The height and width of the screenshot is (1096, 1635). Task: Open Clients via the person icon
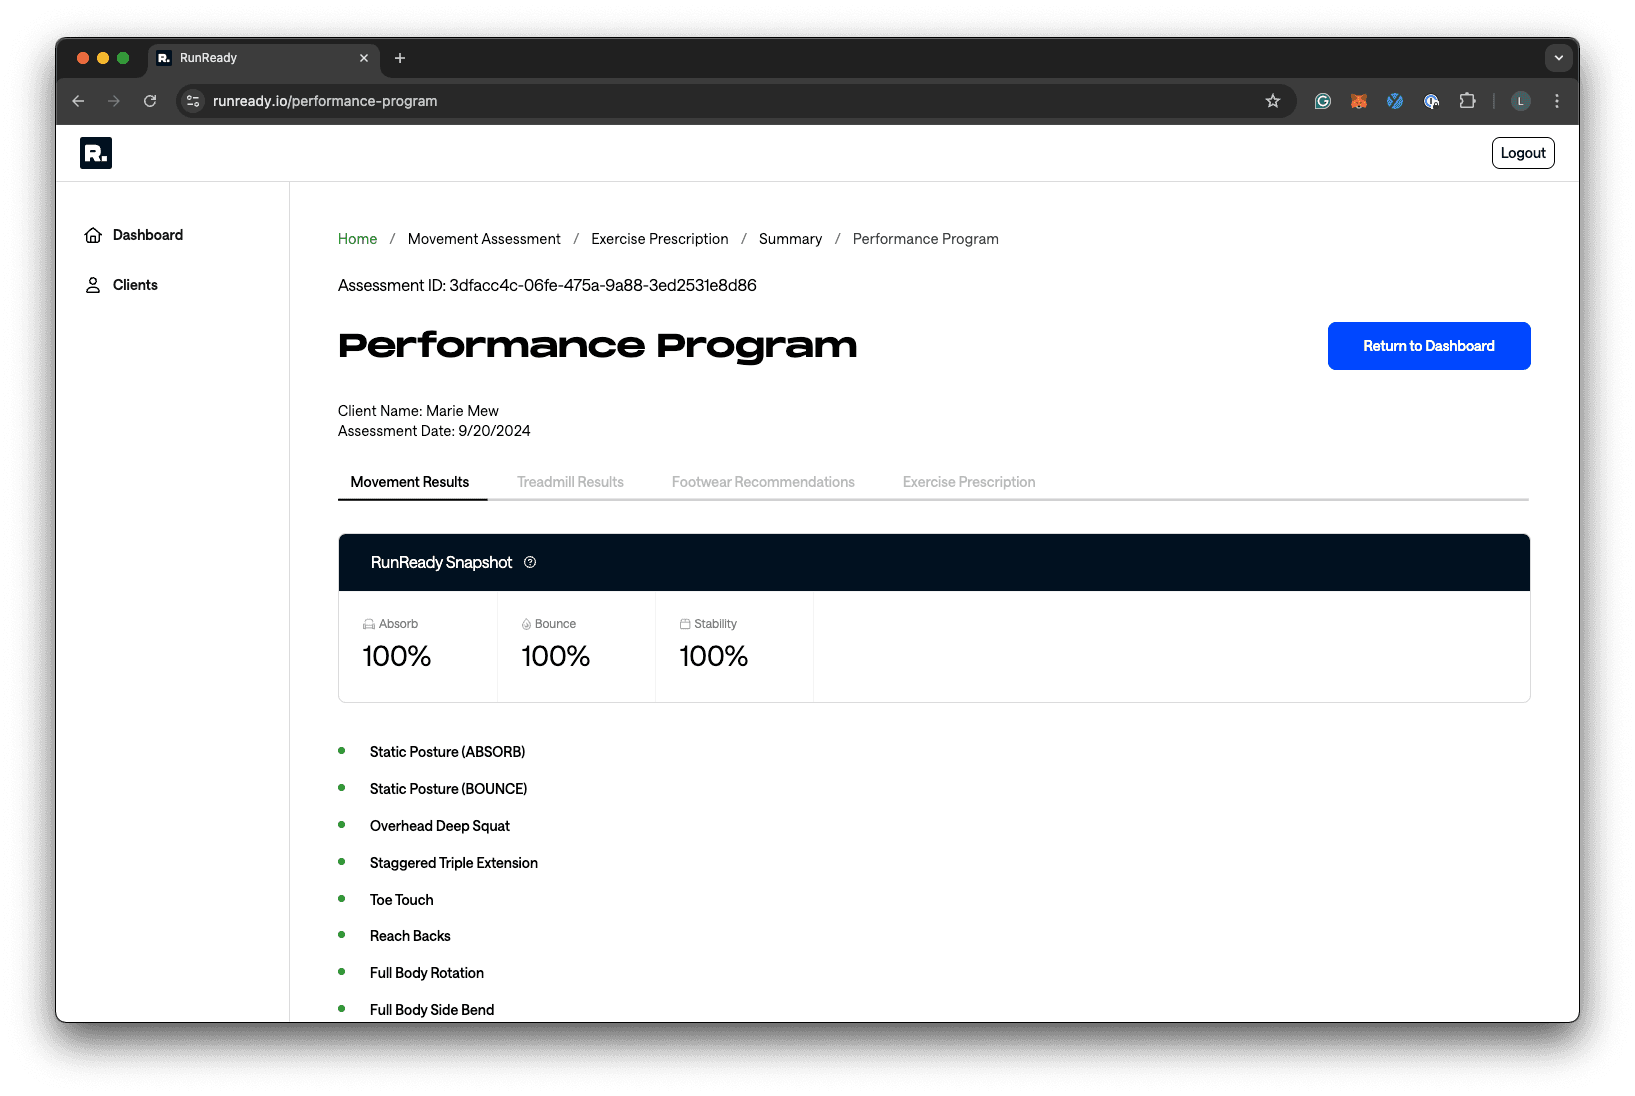point(93,285)
